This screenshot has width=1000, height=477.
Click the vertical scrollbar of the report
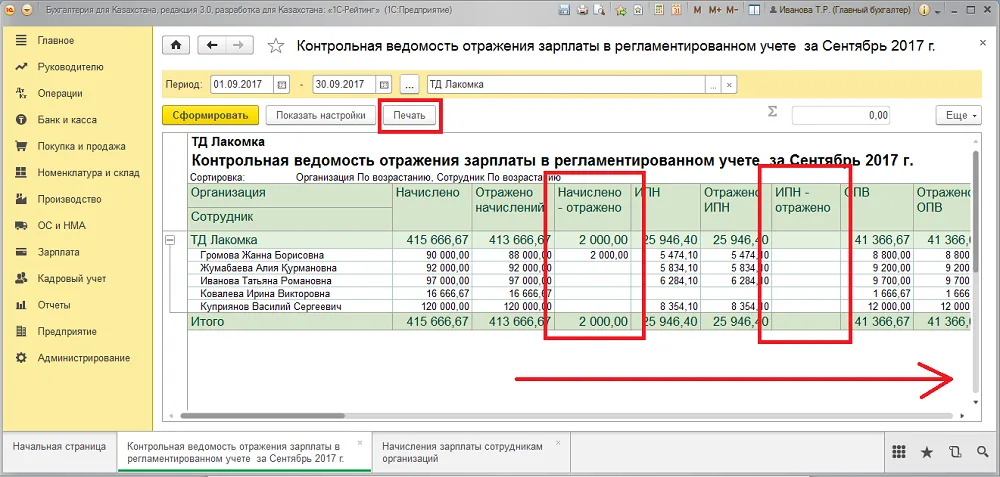[x=975, y=210]
